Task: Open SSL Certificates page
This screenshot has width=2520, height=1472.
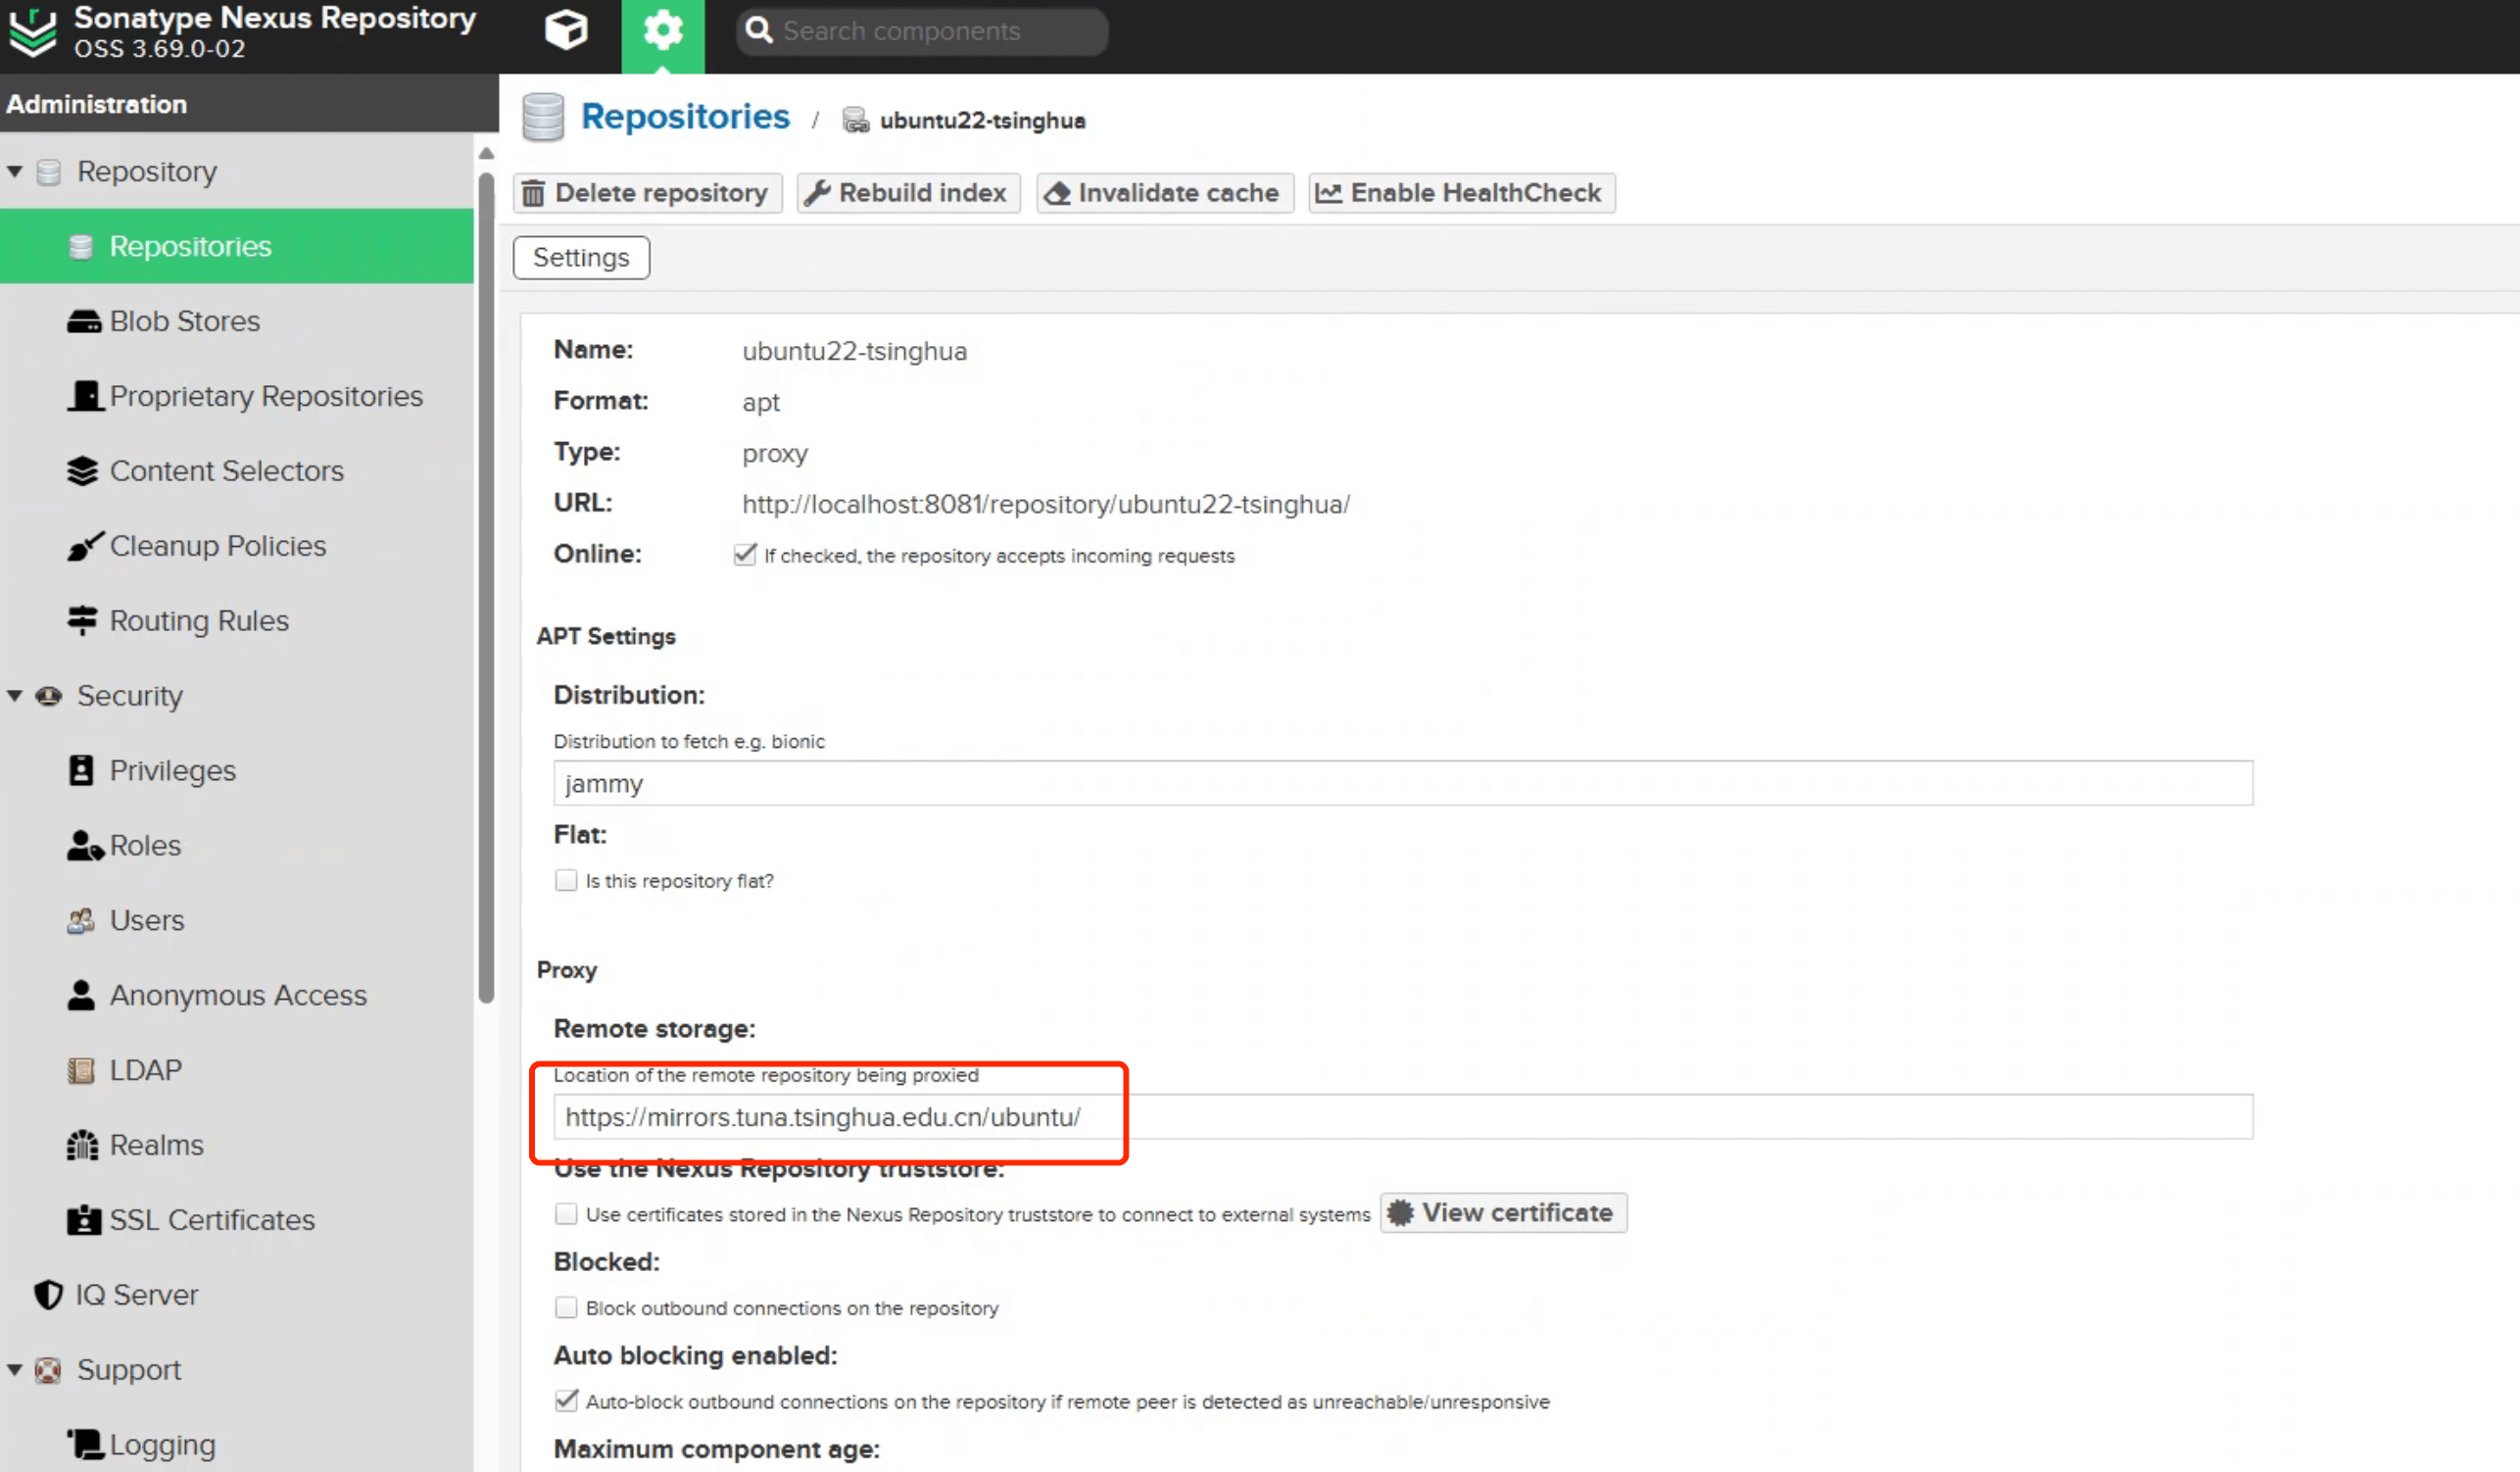Action: tap(212, 1220)
